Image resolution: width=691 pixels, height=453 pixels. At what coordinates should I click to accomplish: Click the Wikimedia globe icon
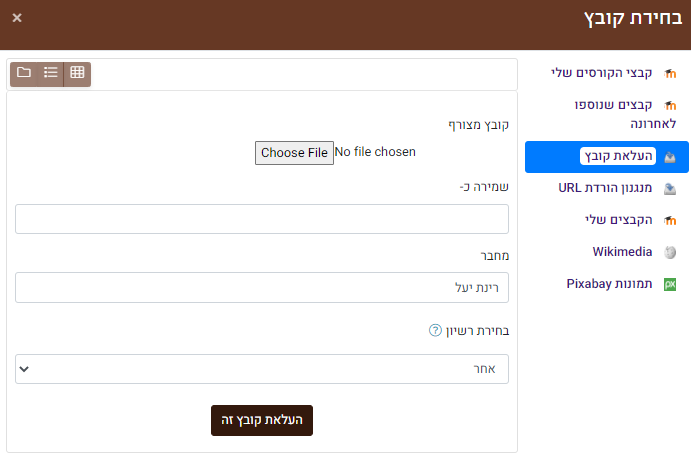(670, 252)
